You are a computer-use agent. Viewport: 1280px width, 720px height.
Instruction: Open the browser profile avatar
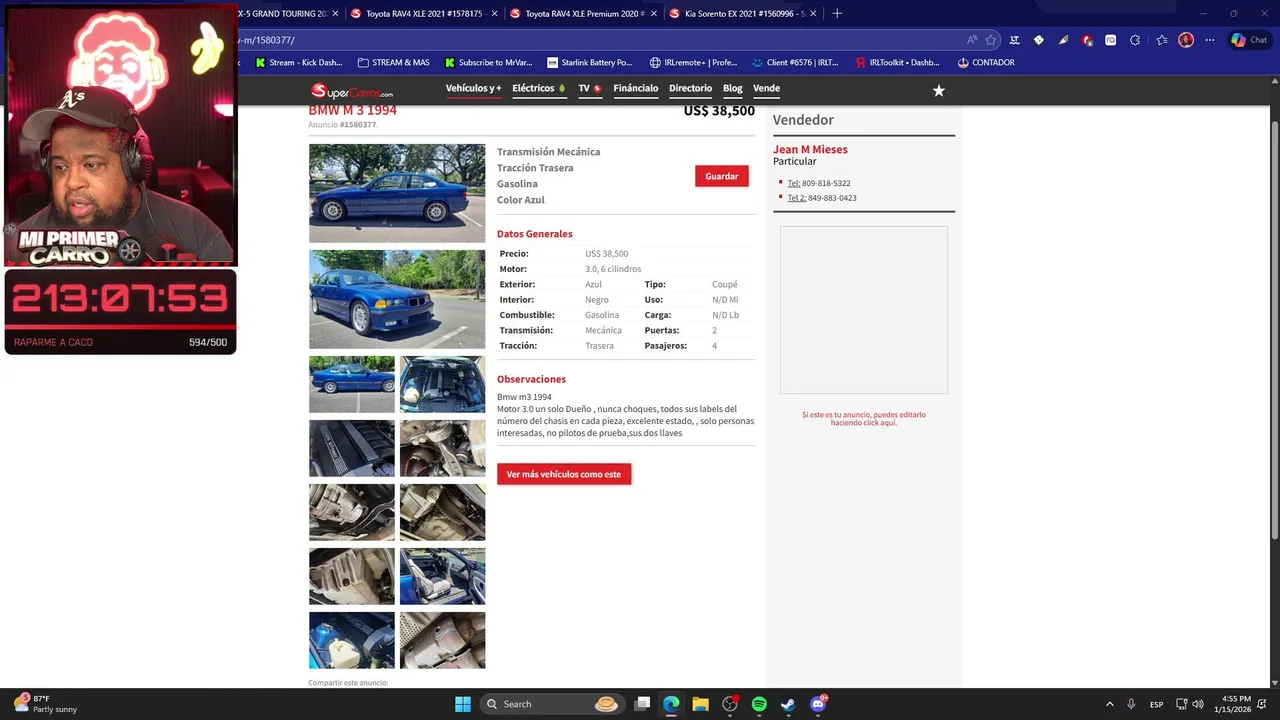1186,40
